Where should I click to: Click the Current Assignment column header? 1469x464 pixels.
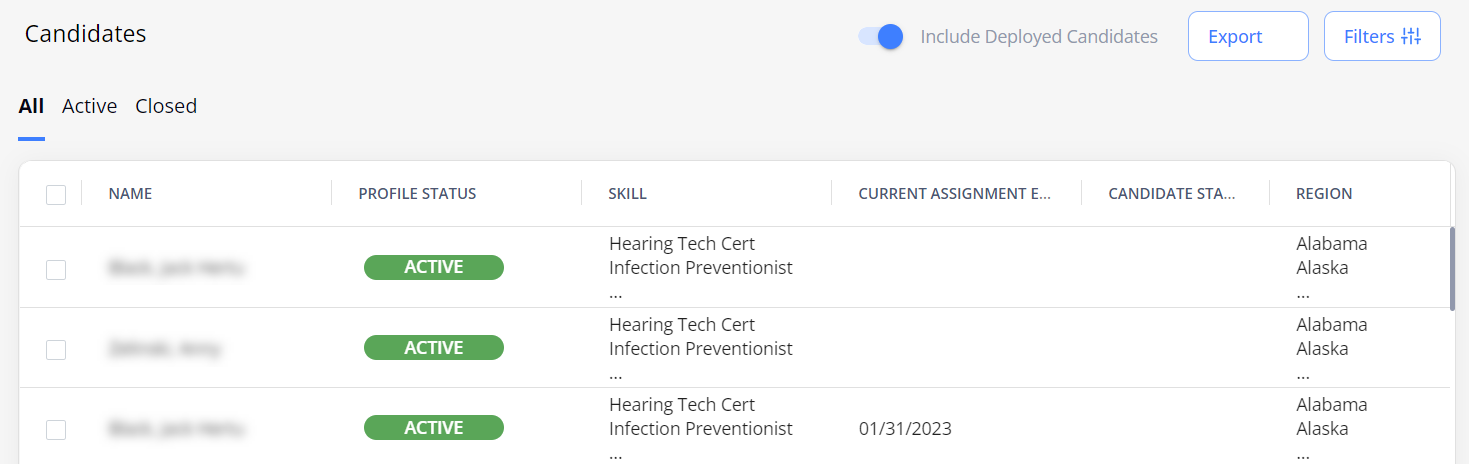pos(955,194)
